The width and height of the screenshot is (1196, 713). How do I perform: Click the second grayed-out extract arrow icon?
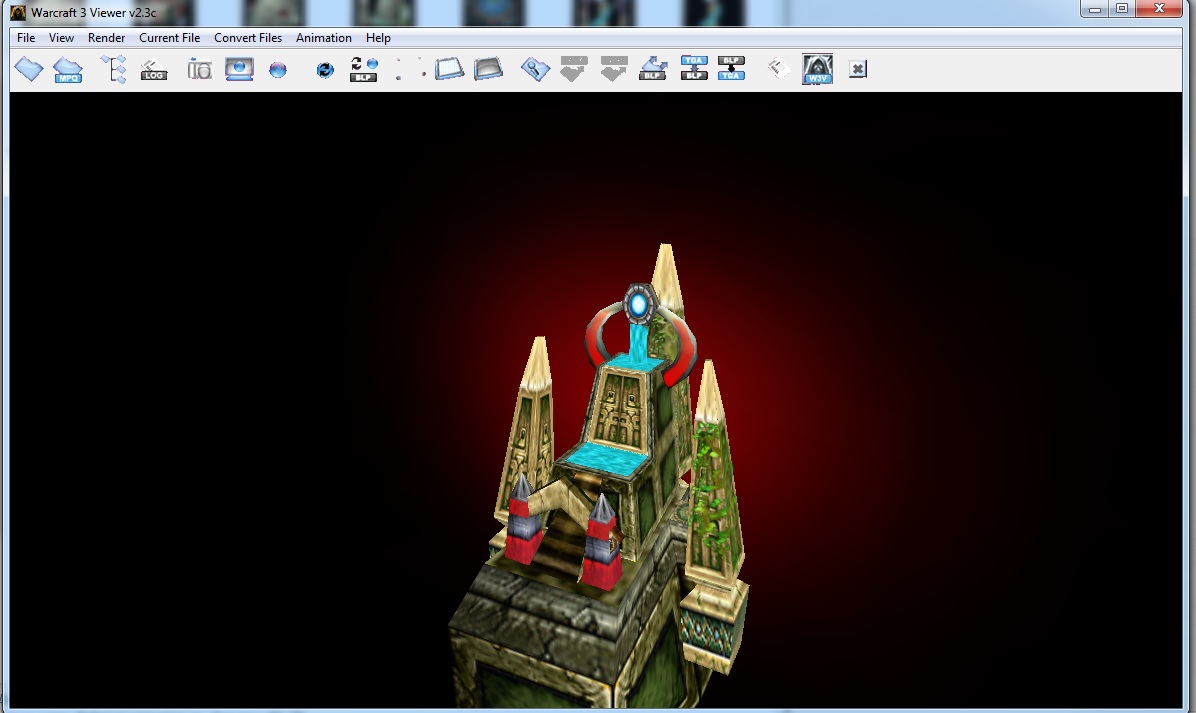pos(613,69)
